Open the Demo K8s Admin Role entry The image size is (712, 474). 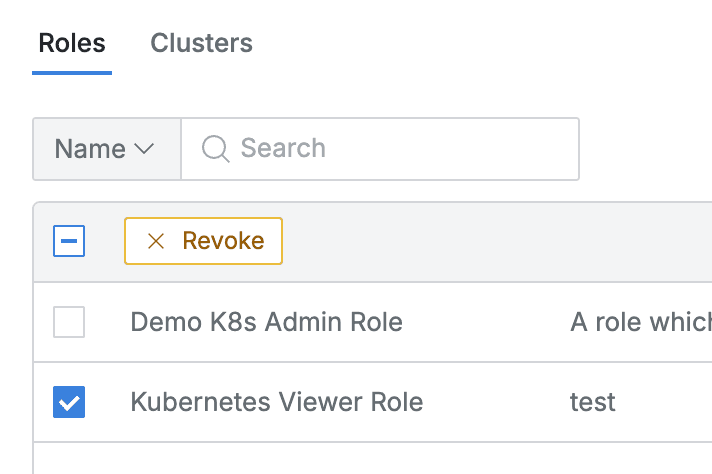coord(266,322)
